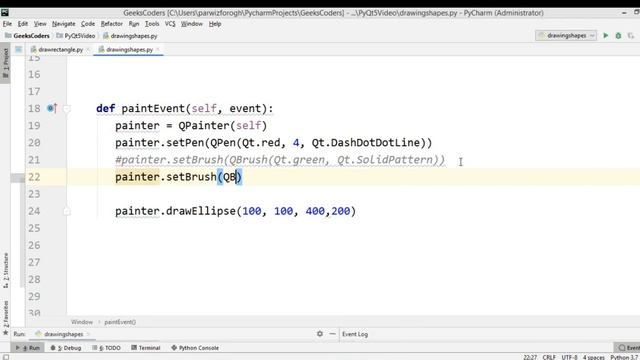Image resolution: width=640 pixels, height=360 pixels.
Task: Open the Run menu in the menu bar
Action: [x=134, y=24]
